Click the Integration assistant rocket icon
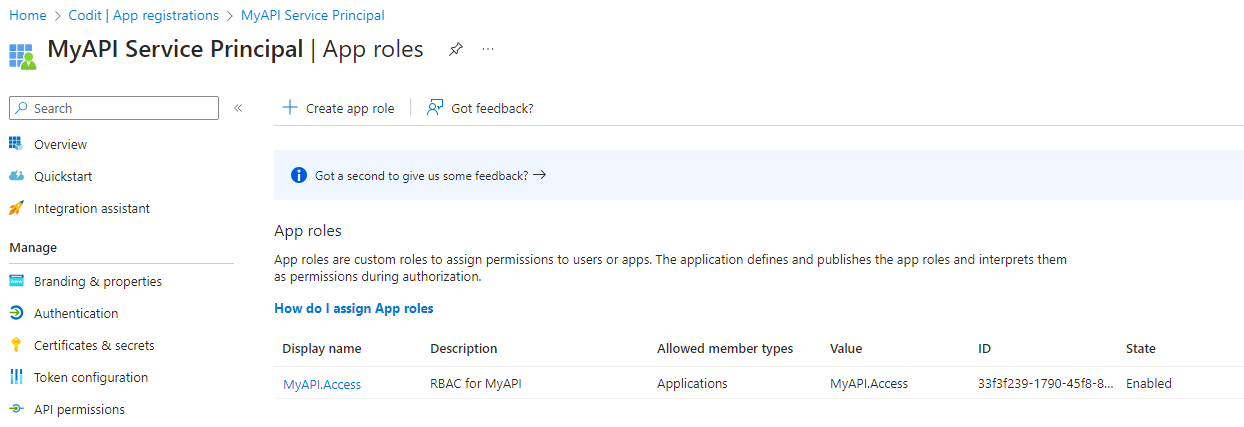 16,208
